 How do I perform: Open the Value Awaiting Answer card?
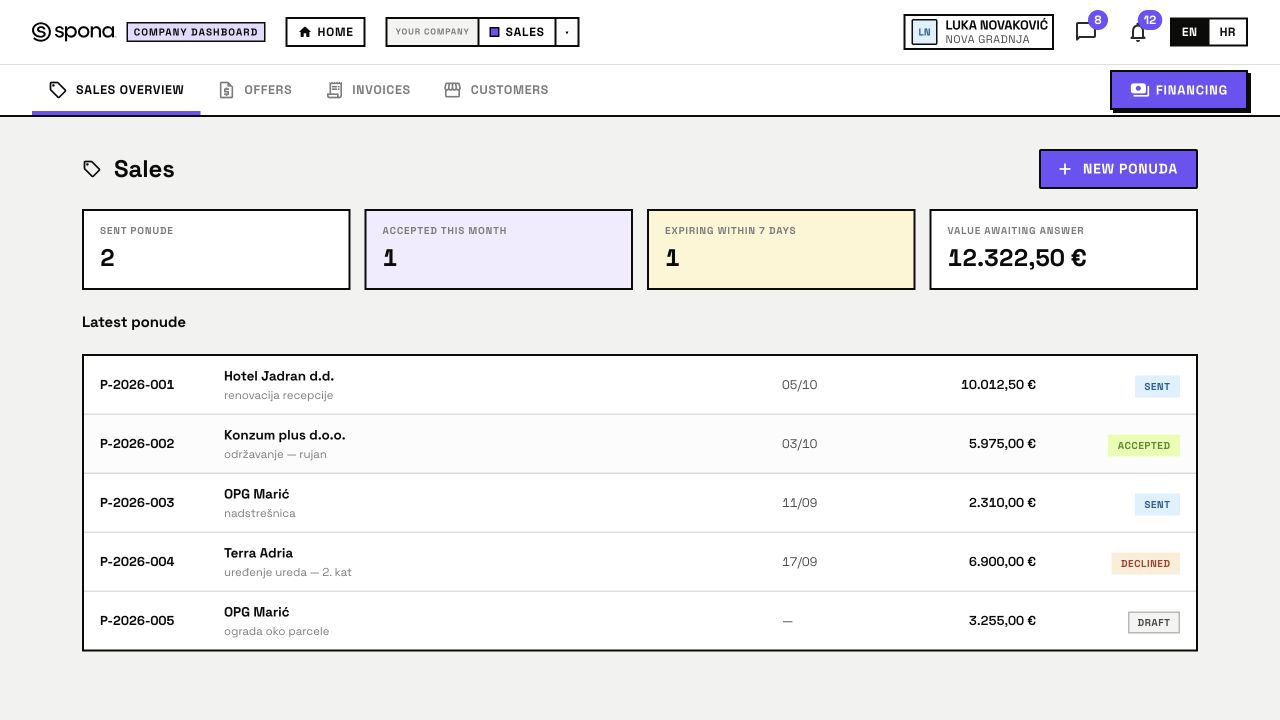click(1064, 249)
